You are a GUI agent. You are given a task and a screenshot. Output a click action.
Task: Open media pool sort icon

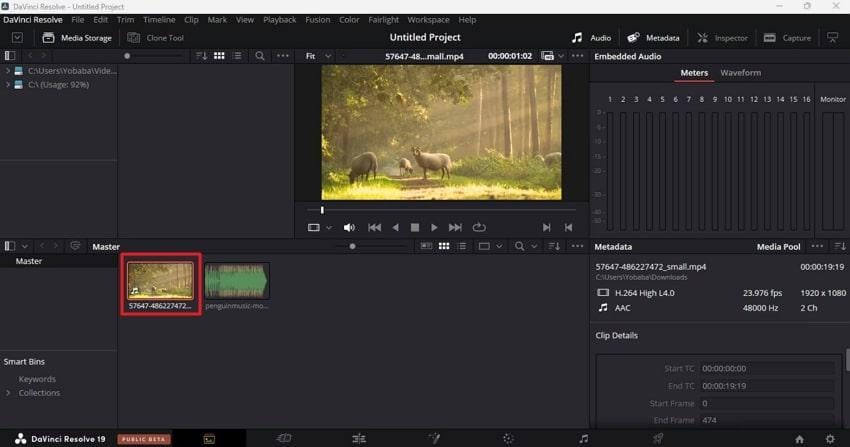pyautogui.click(x=553, y=247)
